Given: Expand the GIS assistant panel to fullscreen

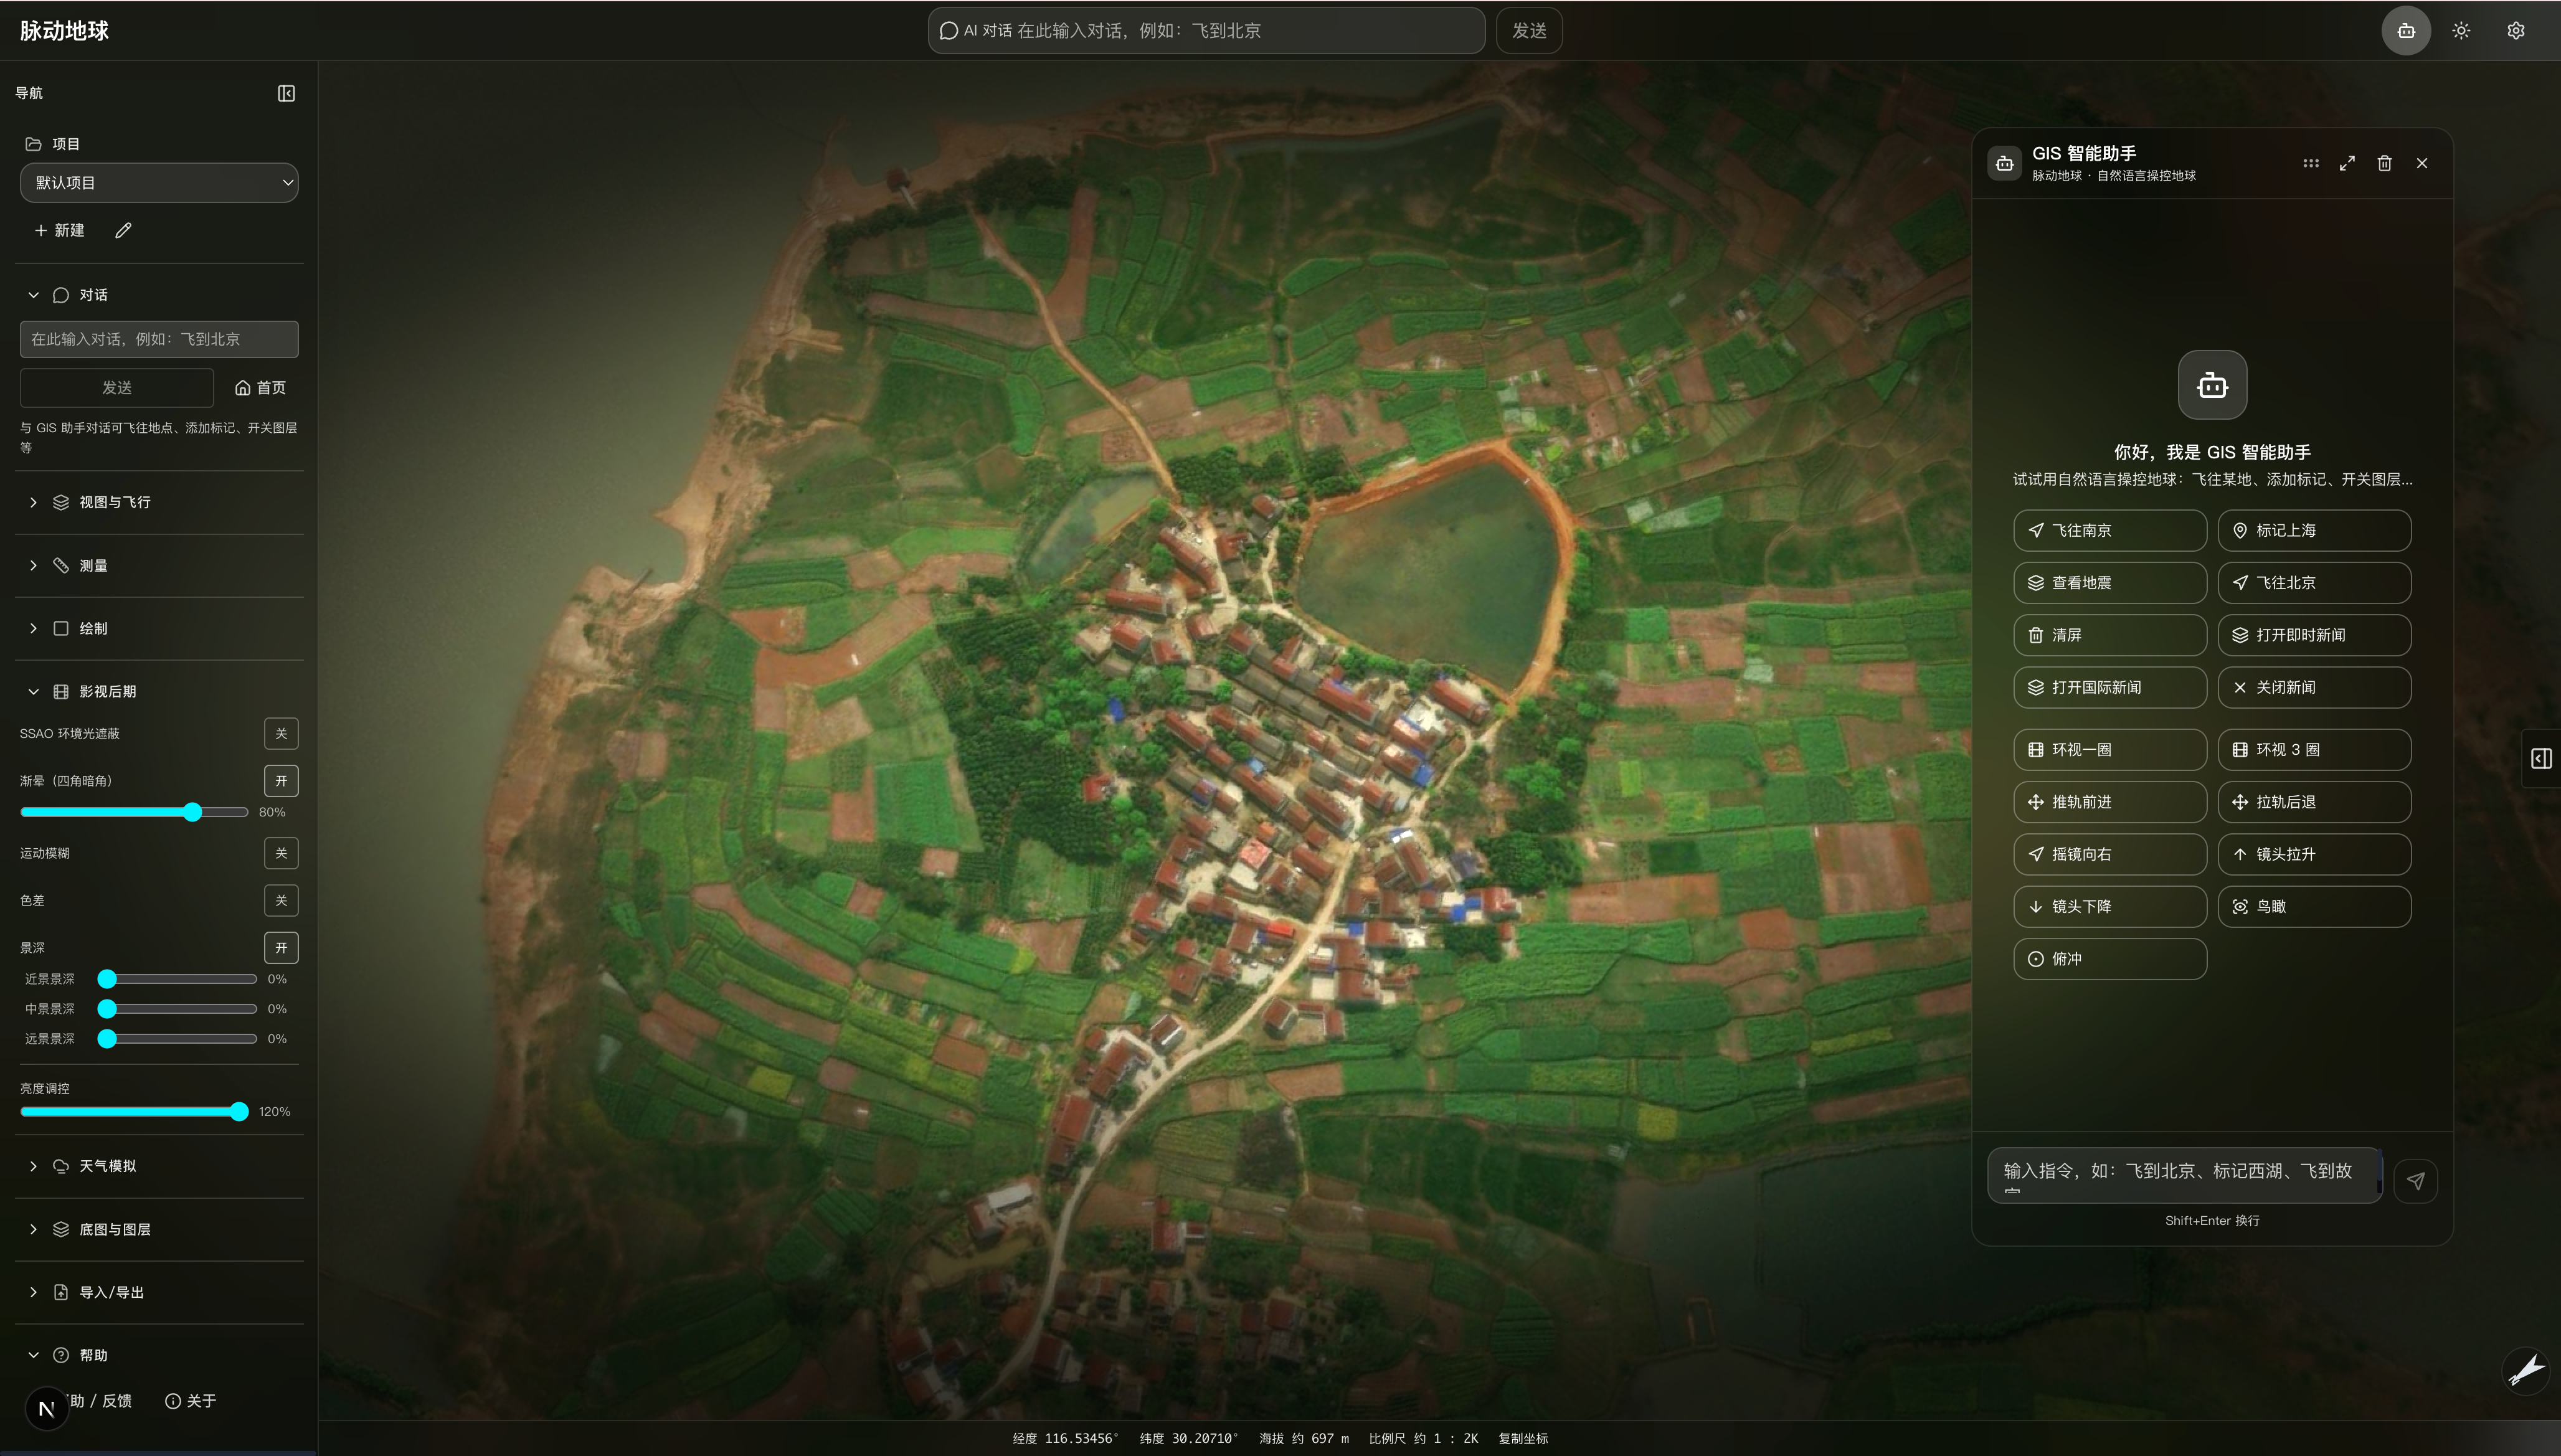Looking at the screenshot, I should [2347, 163].
